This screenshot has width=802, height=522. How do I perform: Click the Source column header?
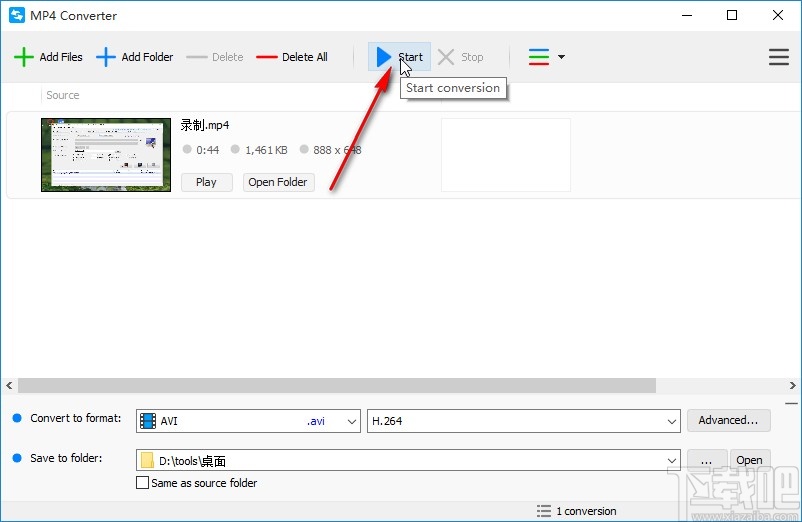click(x=63, y=95)
